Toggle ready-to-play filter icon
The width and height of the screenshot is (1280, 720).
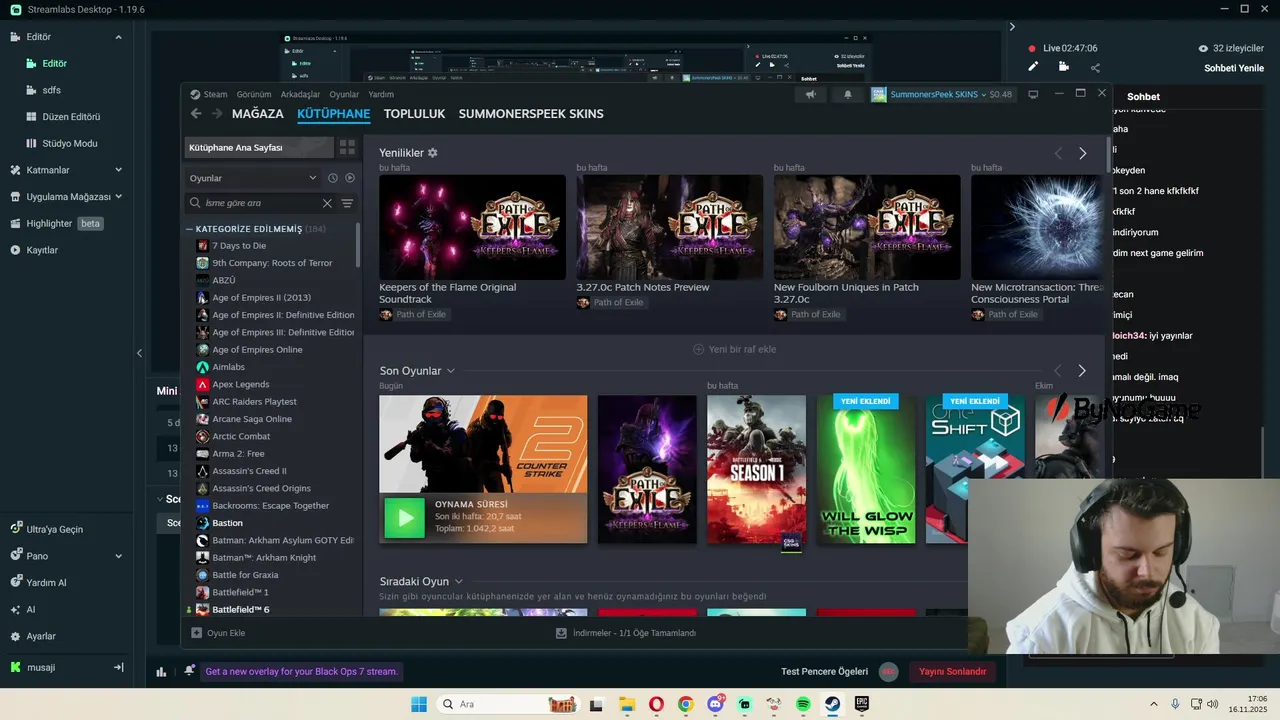point(350,178)
